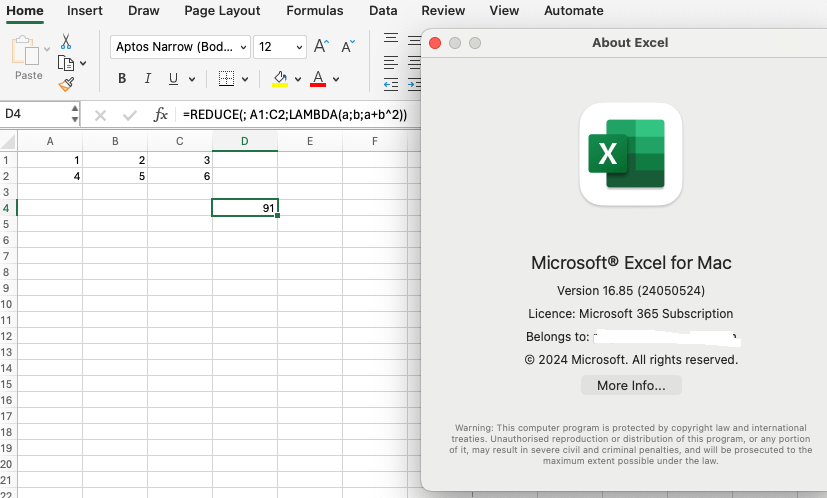Apply cell borders icon

coord(226,79)
